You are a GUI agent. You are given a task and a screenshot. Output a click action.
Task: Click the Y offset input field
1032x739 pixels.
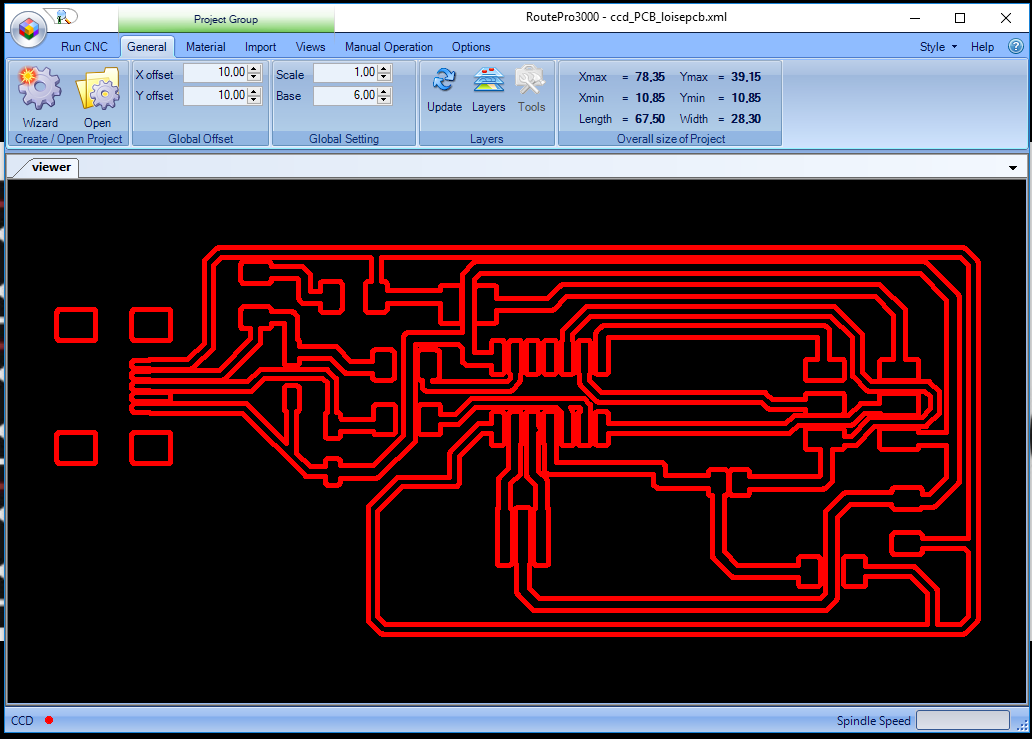point(216,95)
